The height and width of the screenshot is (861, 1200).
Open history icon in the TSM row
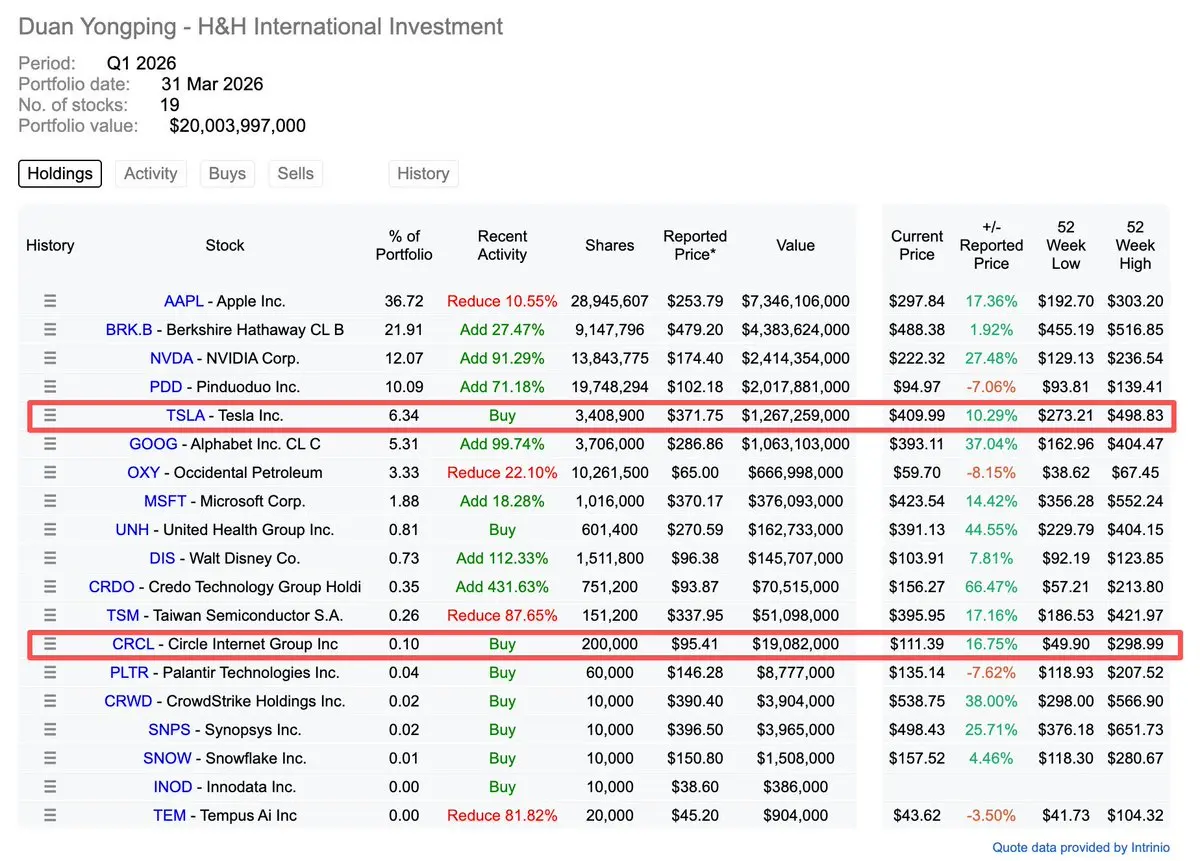click(x=50, y=615)
